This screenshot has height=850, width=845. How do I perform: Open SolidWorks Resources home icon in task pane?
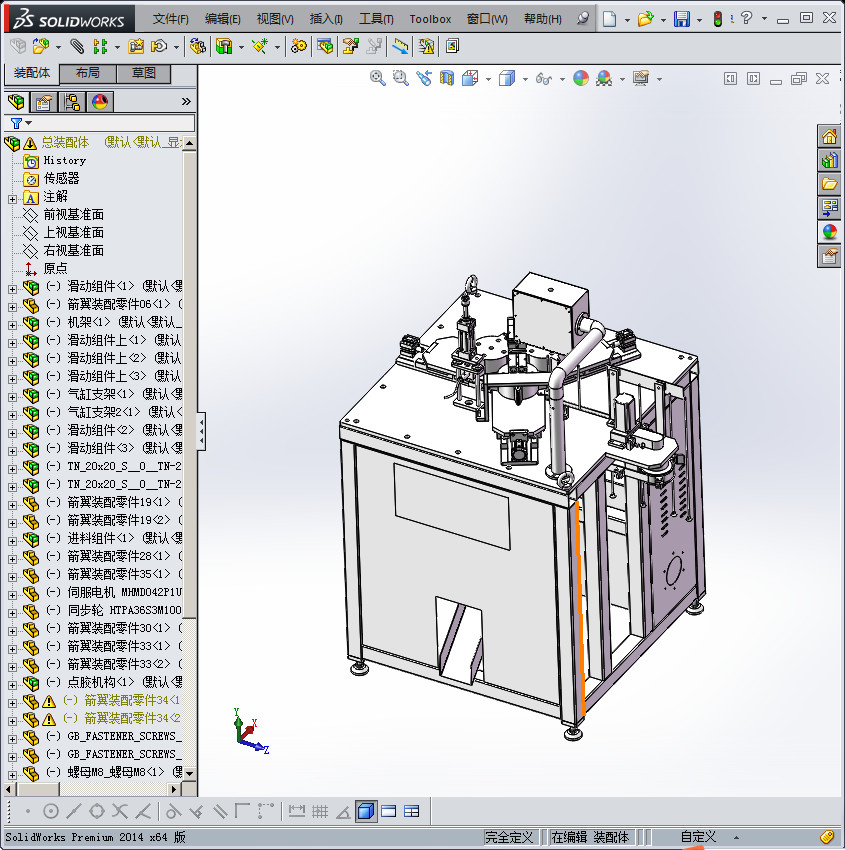click(829, 137)
